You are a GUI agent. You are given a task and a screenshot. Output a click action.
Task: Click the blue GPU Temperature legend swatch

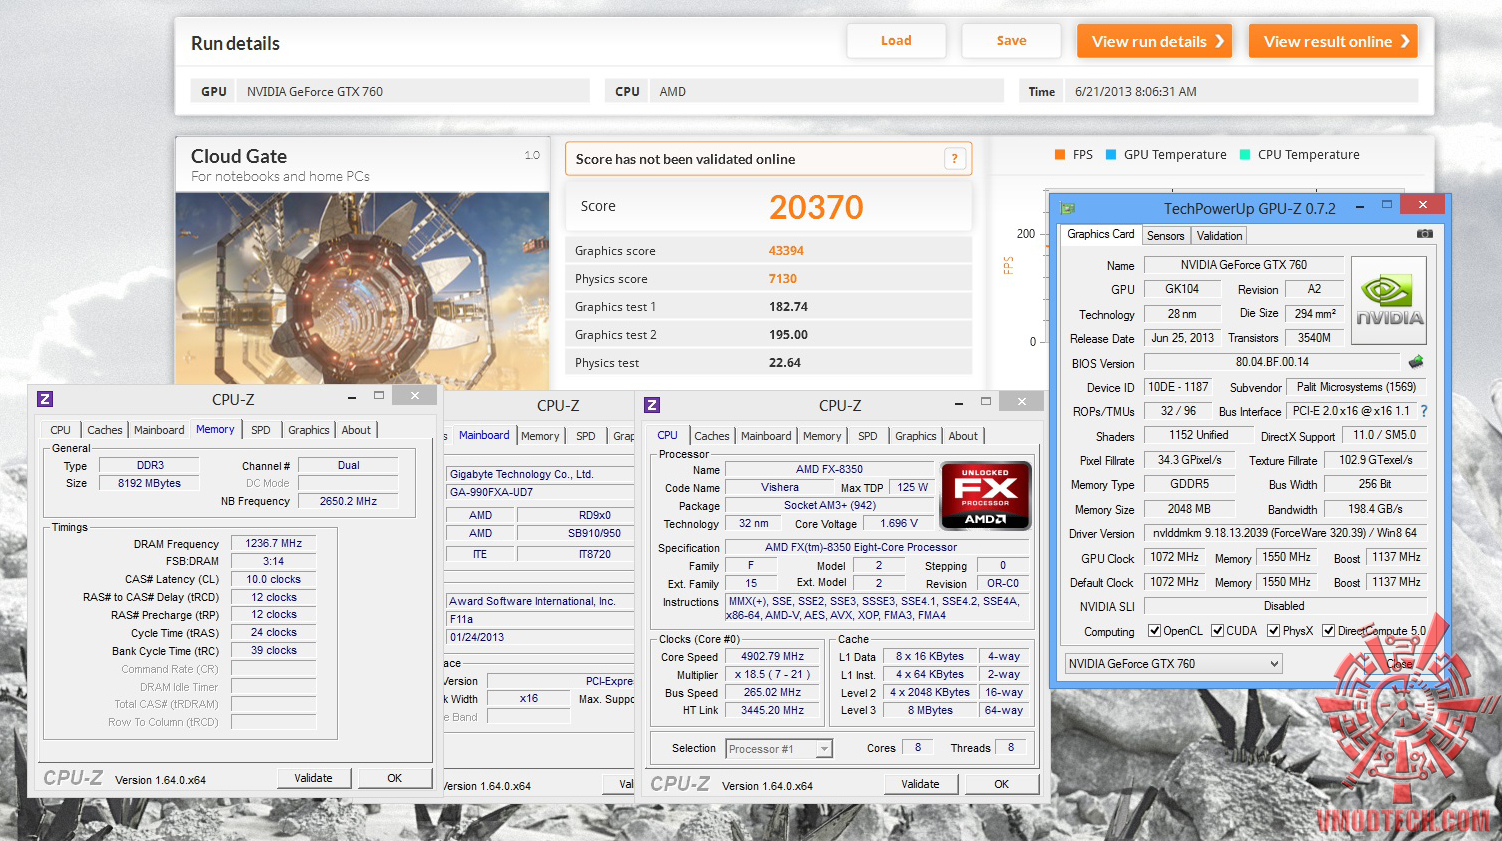tap(1111, 155)
